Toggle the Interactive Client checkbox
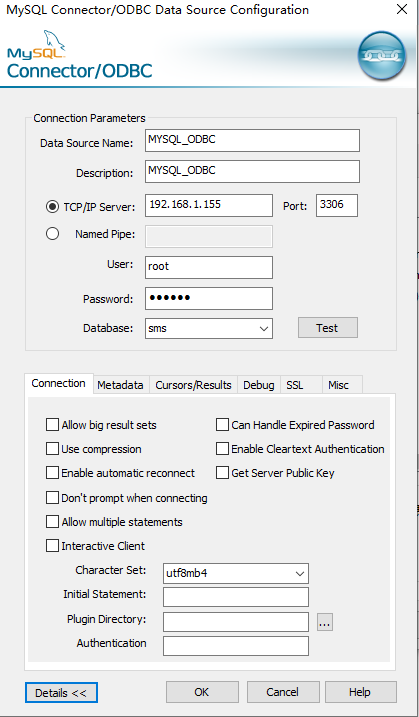This screenshot has width=419, height=717. pyautogui.click(x=52, y=546)
